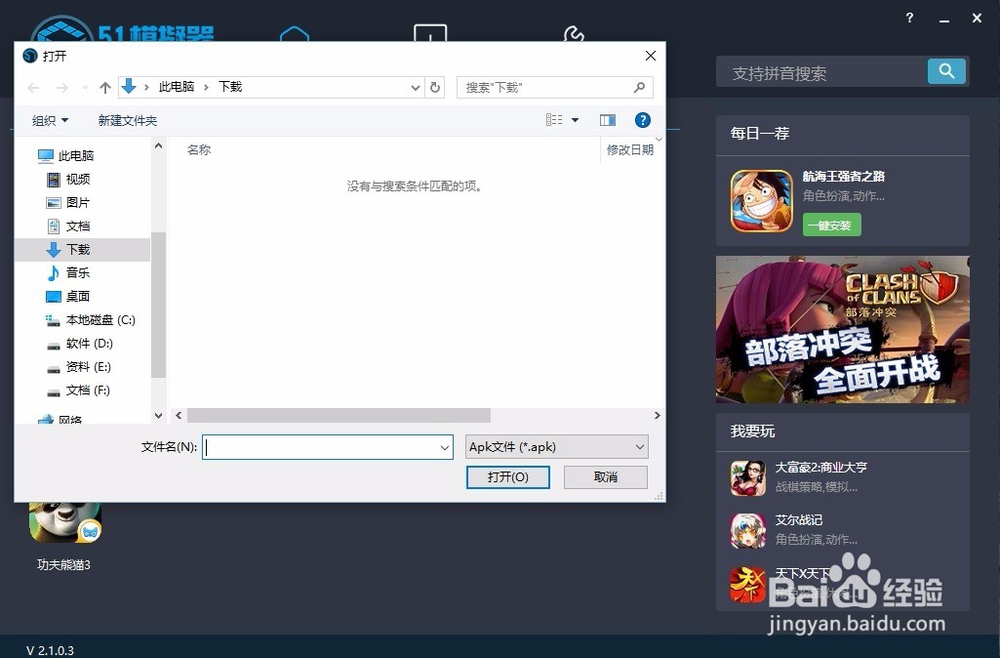Image resolution: width=1000 pixels, height=658 pixels.
Task: Open the 组织 dropdown menu
Action: click(x=48, y=120)
